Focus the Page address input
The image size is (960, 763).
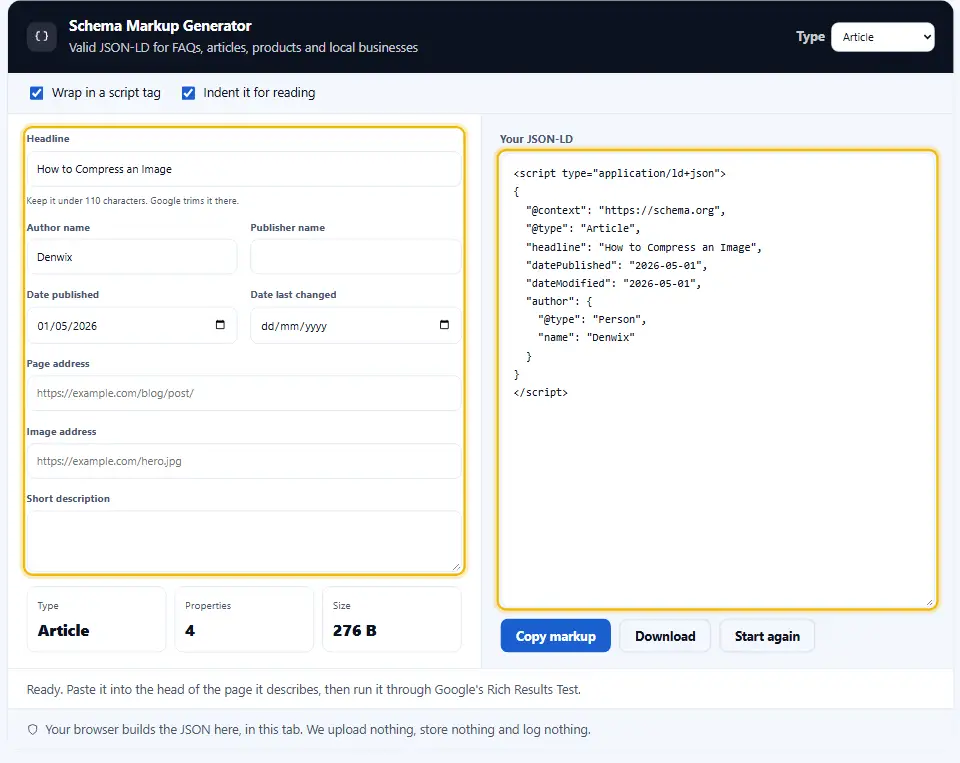244,393
